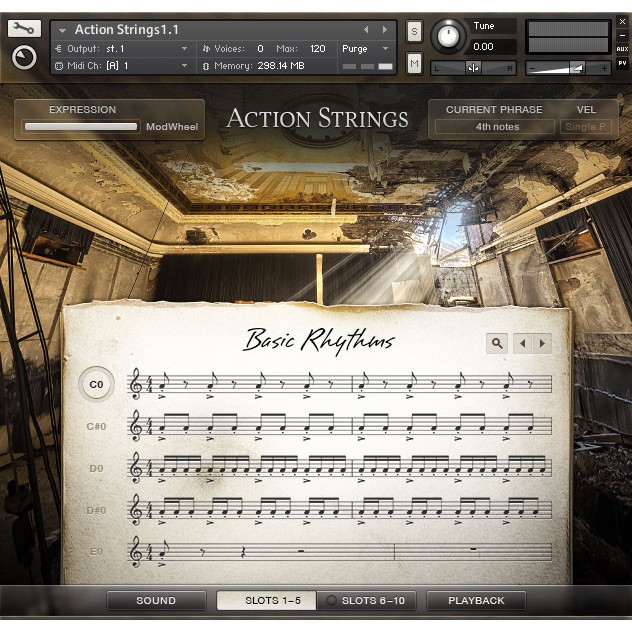
Task: Click the C#0 eighth-note rhythm notation
Action: pos(340,426)
